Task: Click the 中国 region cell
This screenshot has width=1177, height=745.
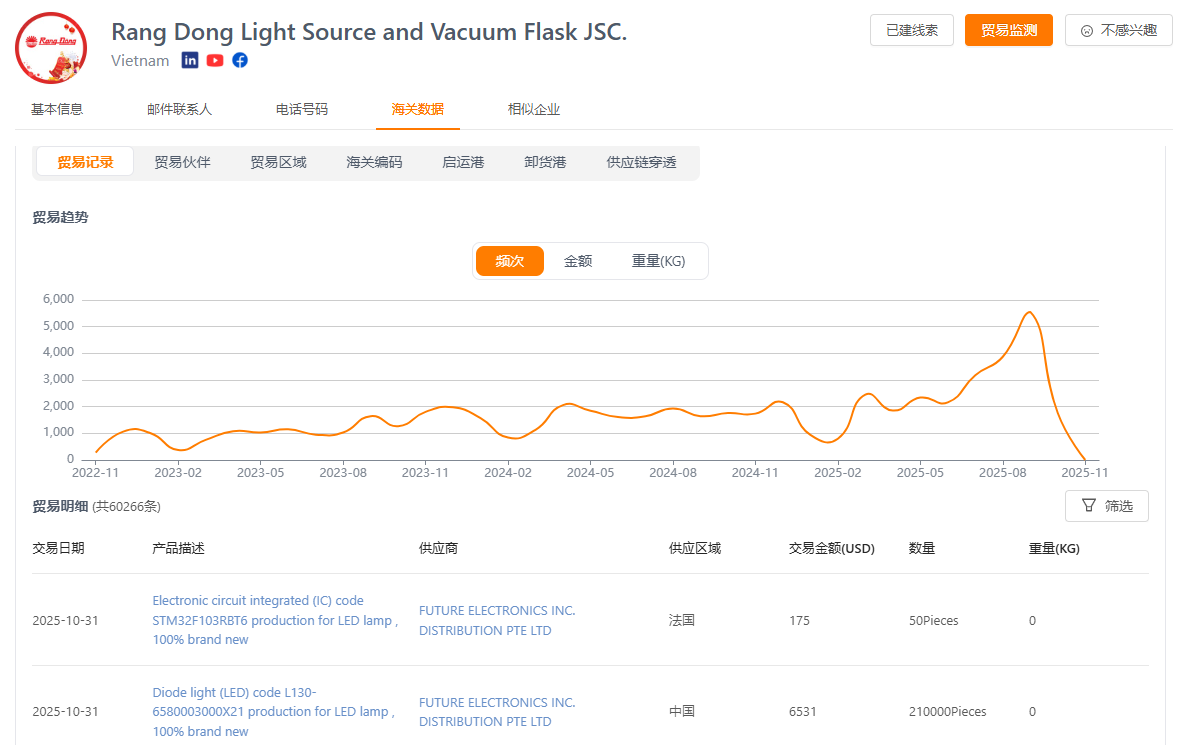Action: click(682, 711)
